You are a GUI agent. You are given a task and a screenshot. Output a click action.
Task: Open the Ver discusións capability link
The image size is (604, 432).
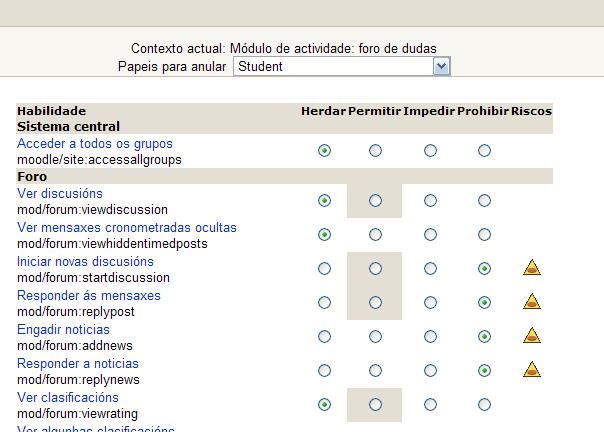click(60, 194)
